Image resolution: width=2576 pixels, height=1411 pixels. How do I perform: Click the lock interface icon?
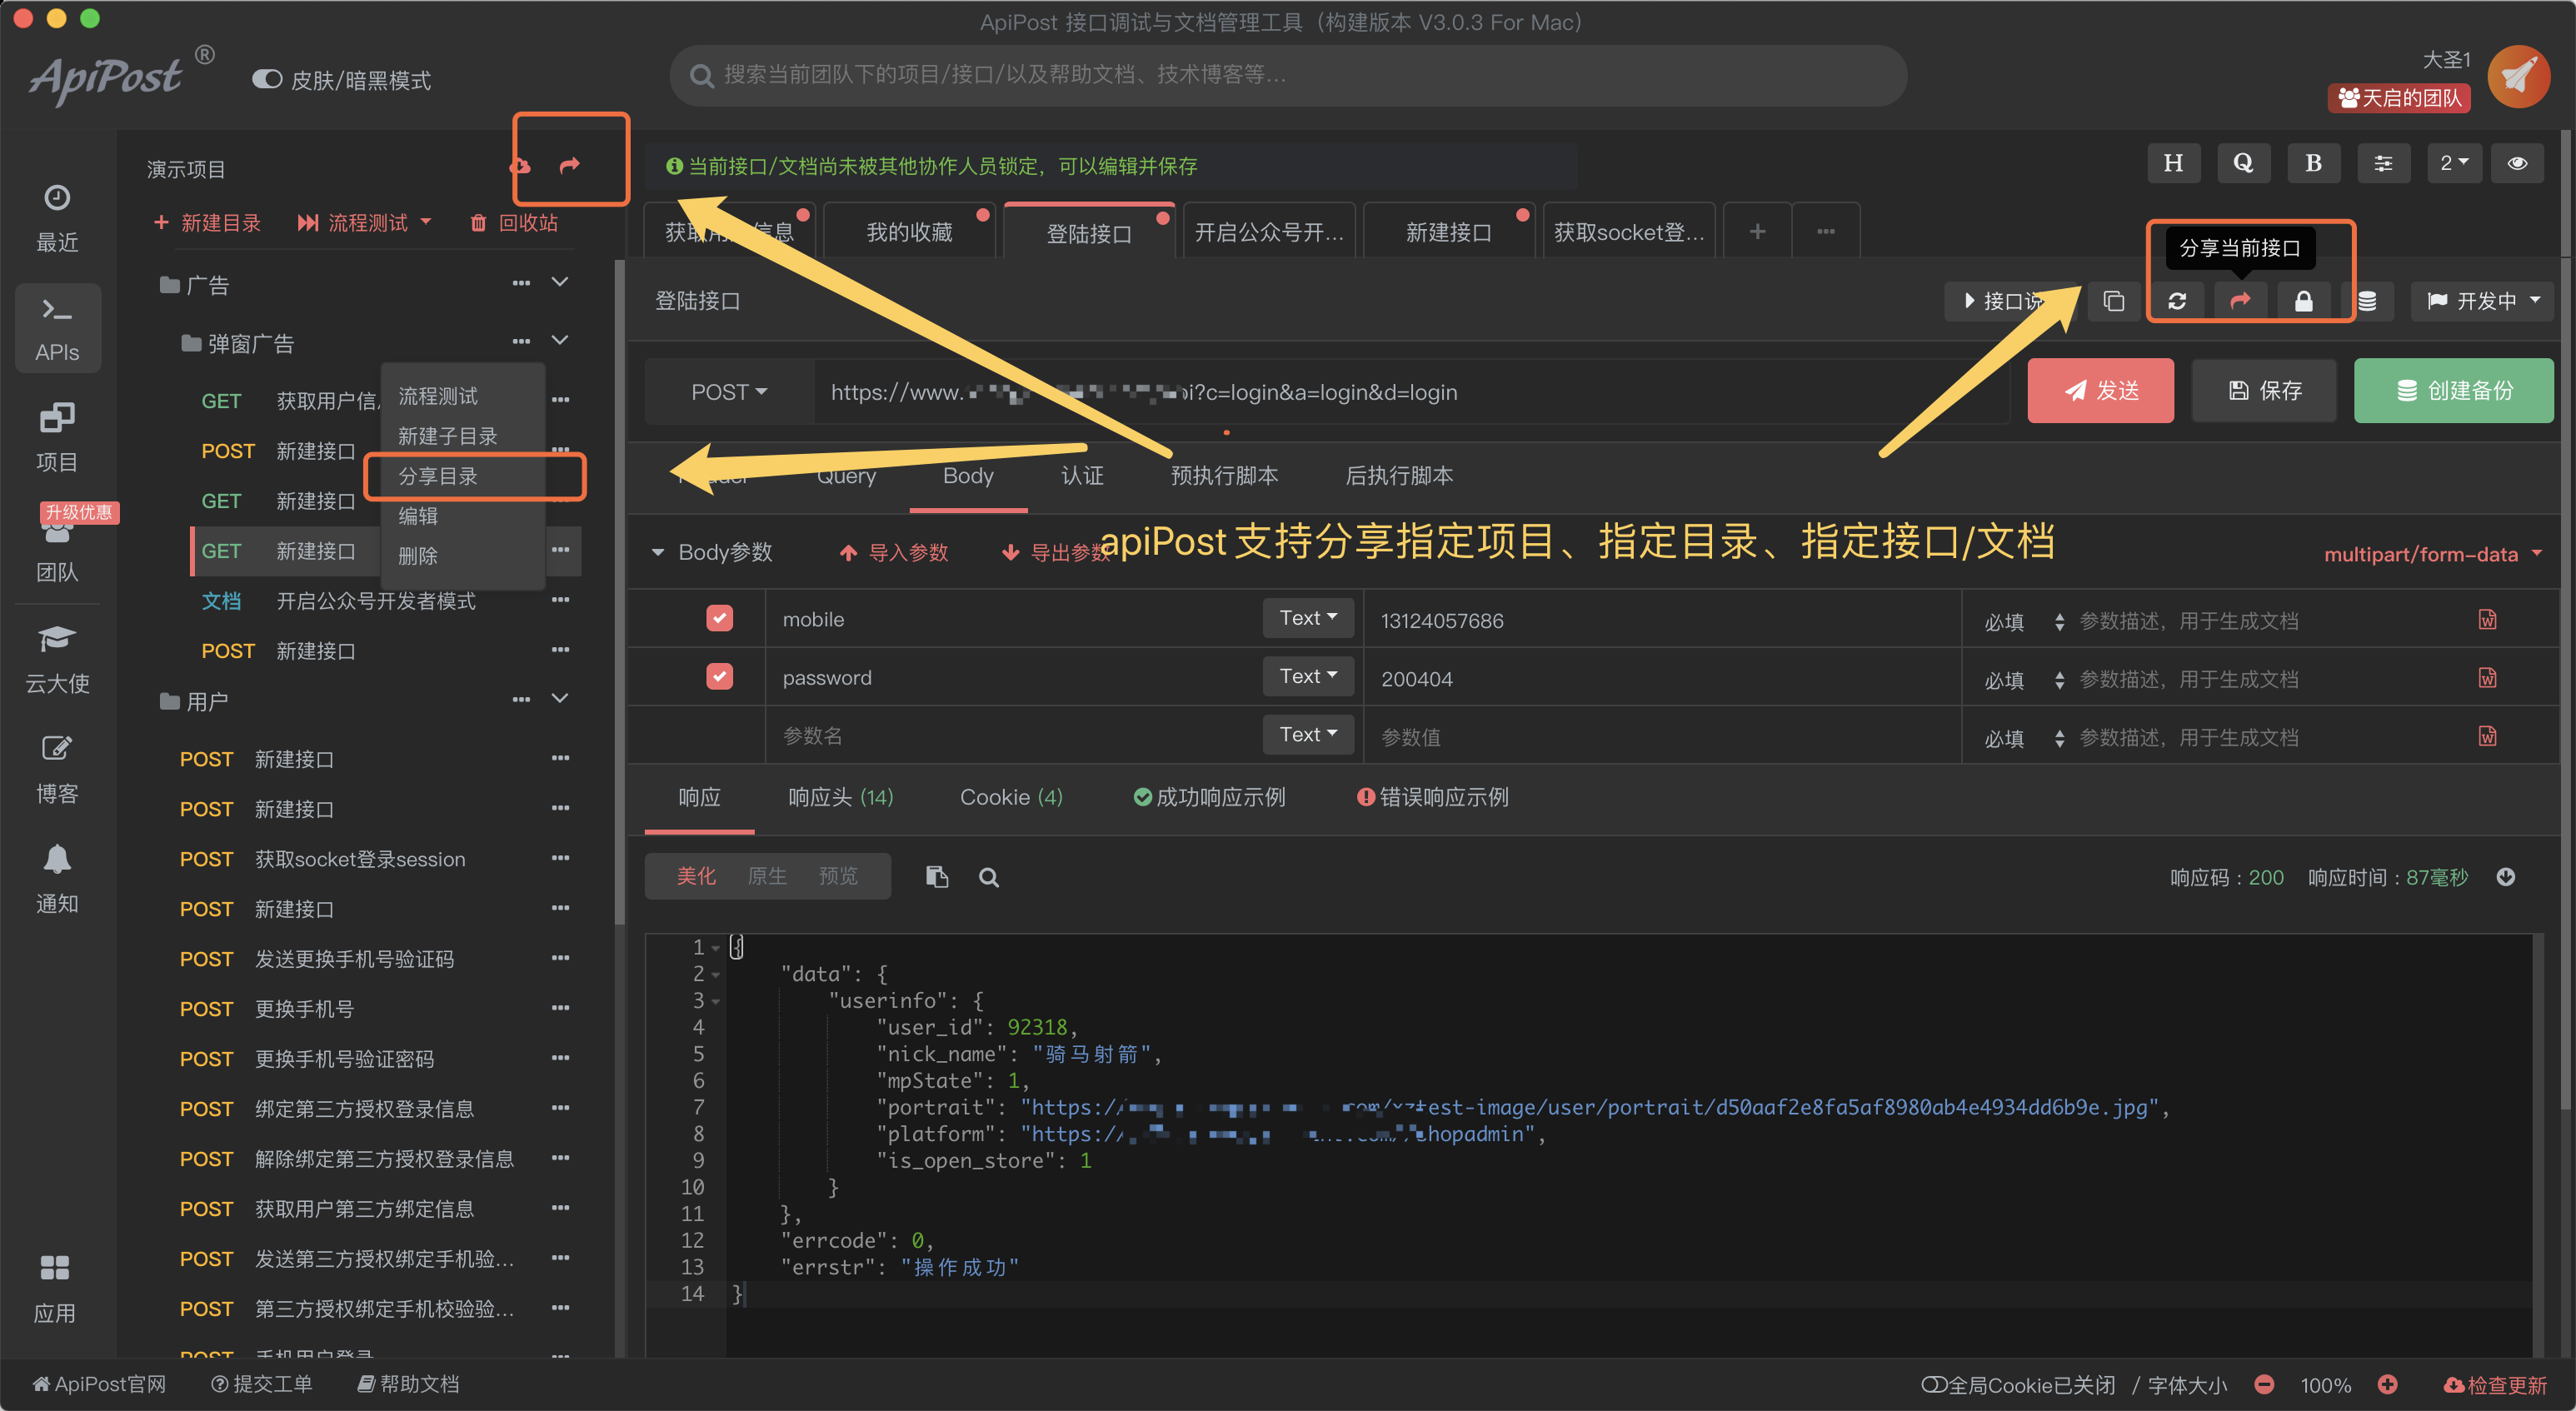point(2304,301)
